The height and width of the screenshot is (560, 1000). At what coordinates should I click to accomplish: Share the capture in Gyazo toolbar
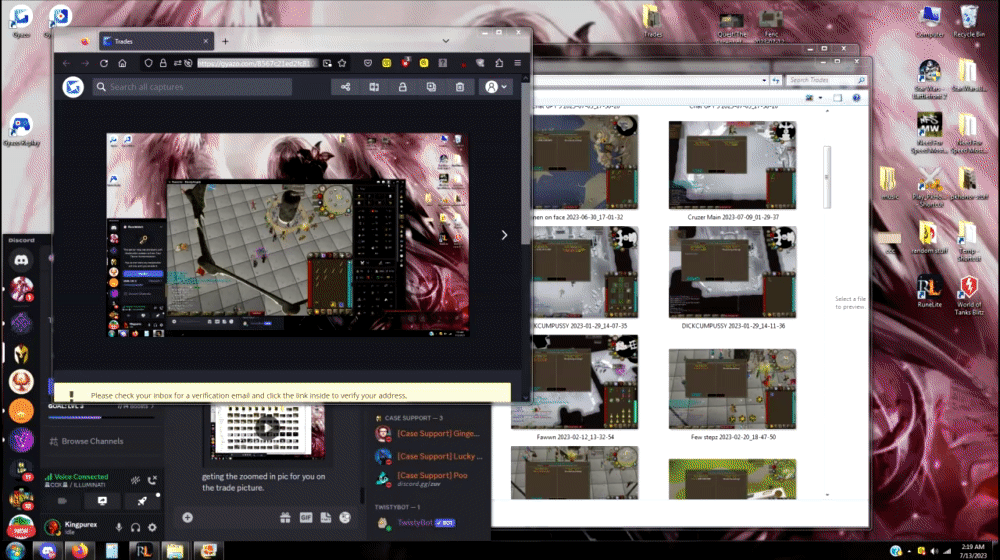pyautogui.click(x=345, y=87)
